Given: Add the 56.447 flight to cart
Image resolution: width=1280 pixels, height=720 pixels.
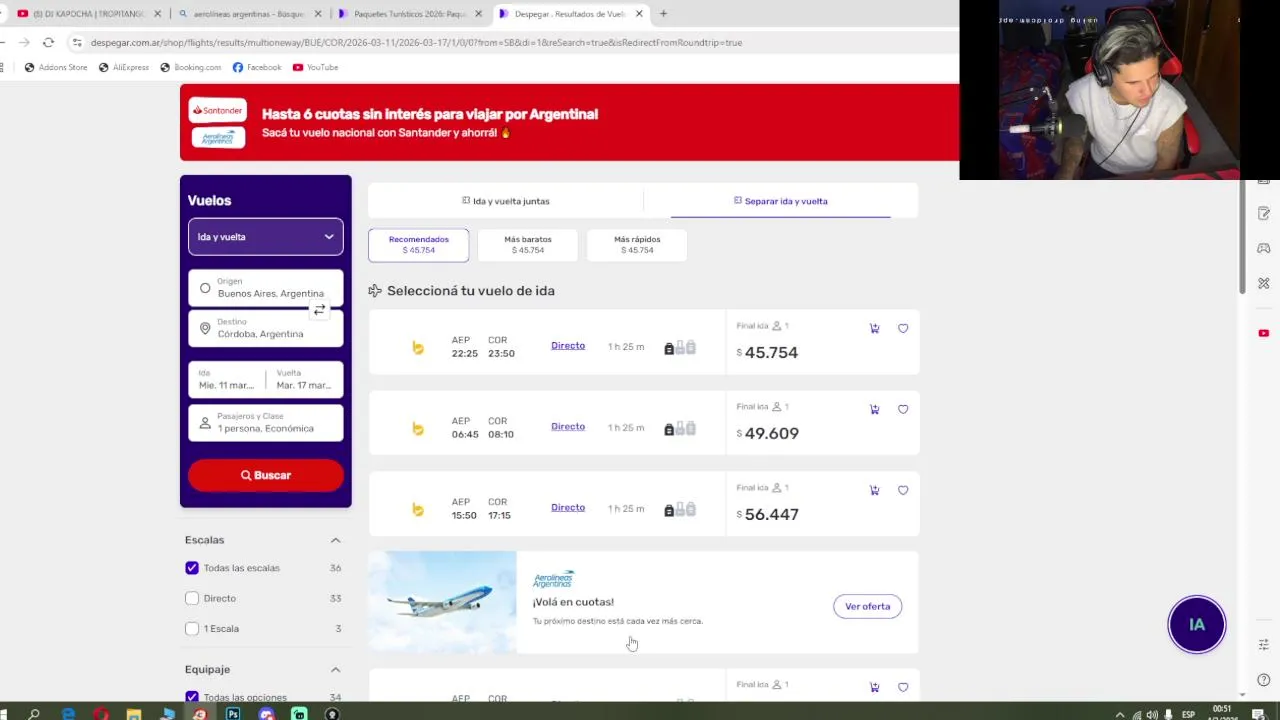Looking at the screenshot, I should point(874,490).
